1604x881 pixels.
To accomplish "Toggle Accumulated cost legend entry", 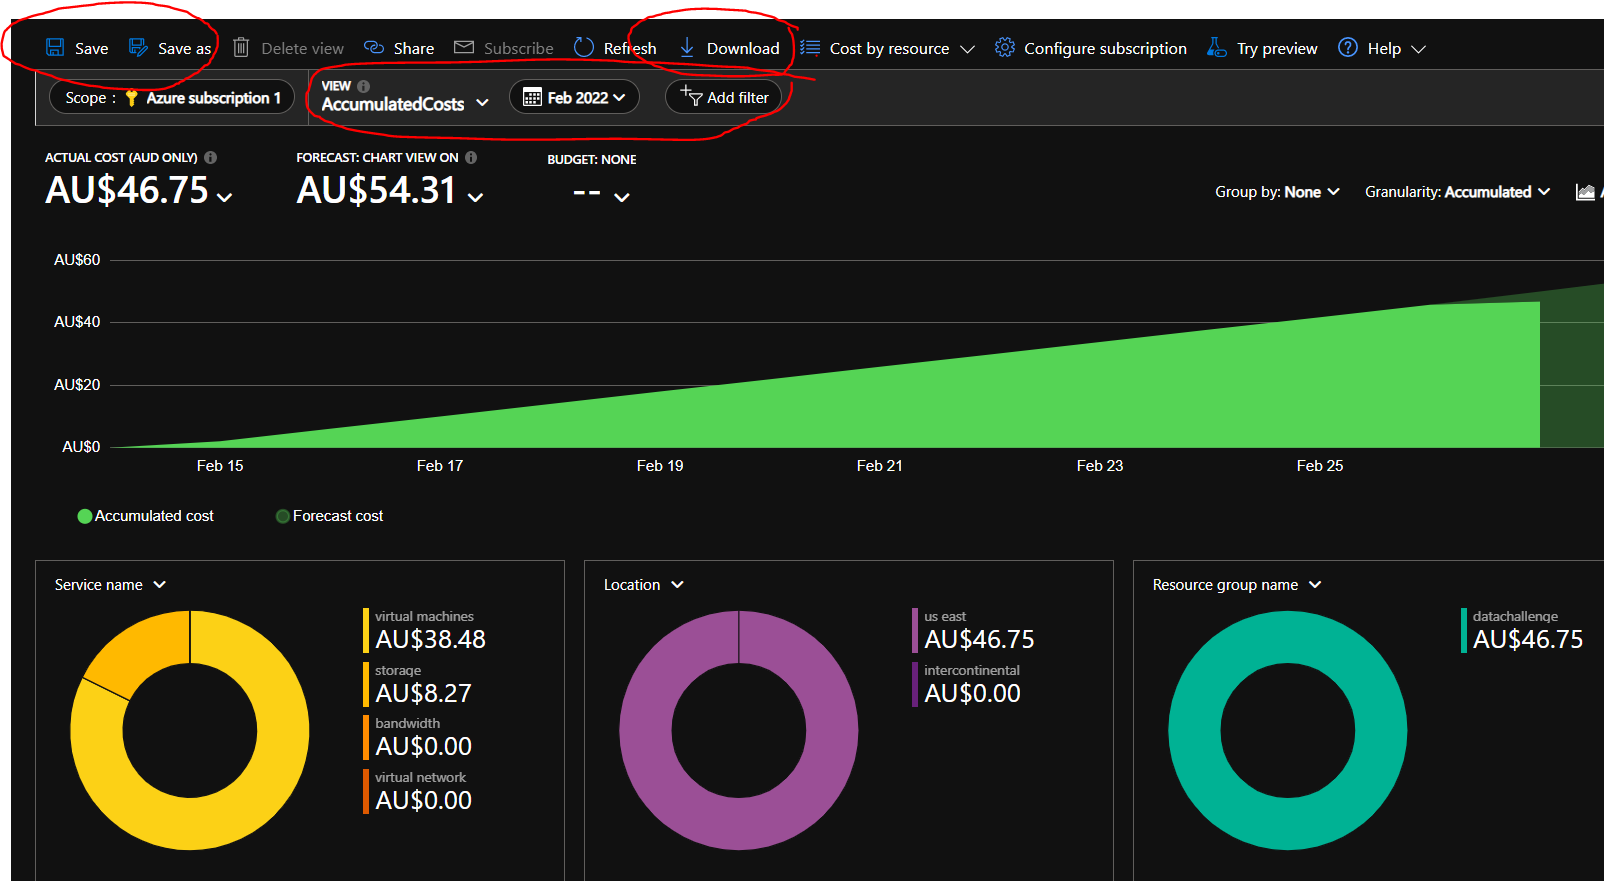I will click(146, 516).
